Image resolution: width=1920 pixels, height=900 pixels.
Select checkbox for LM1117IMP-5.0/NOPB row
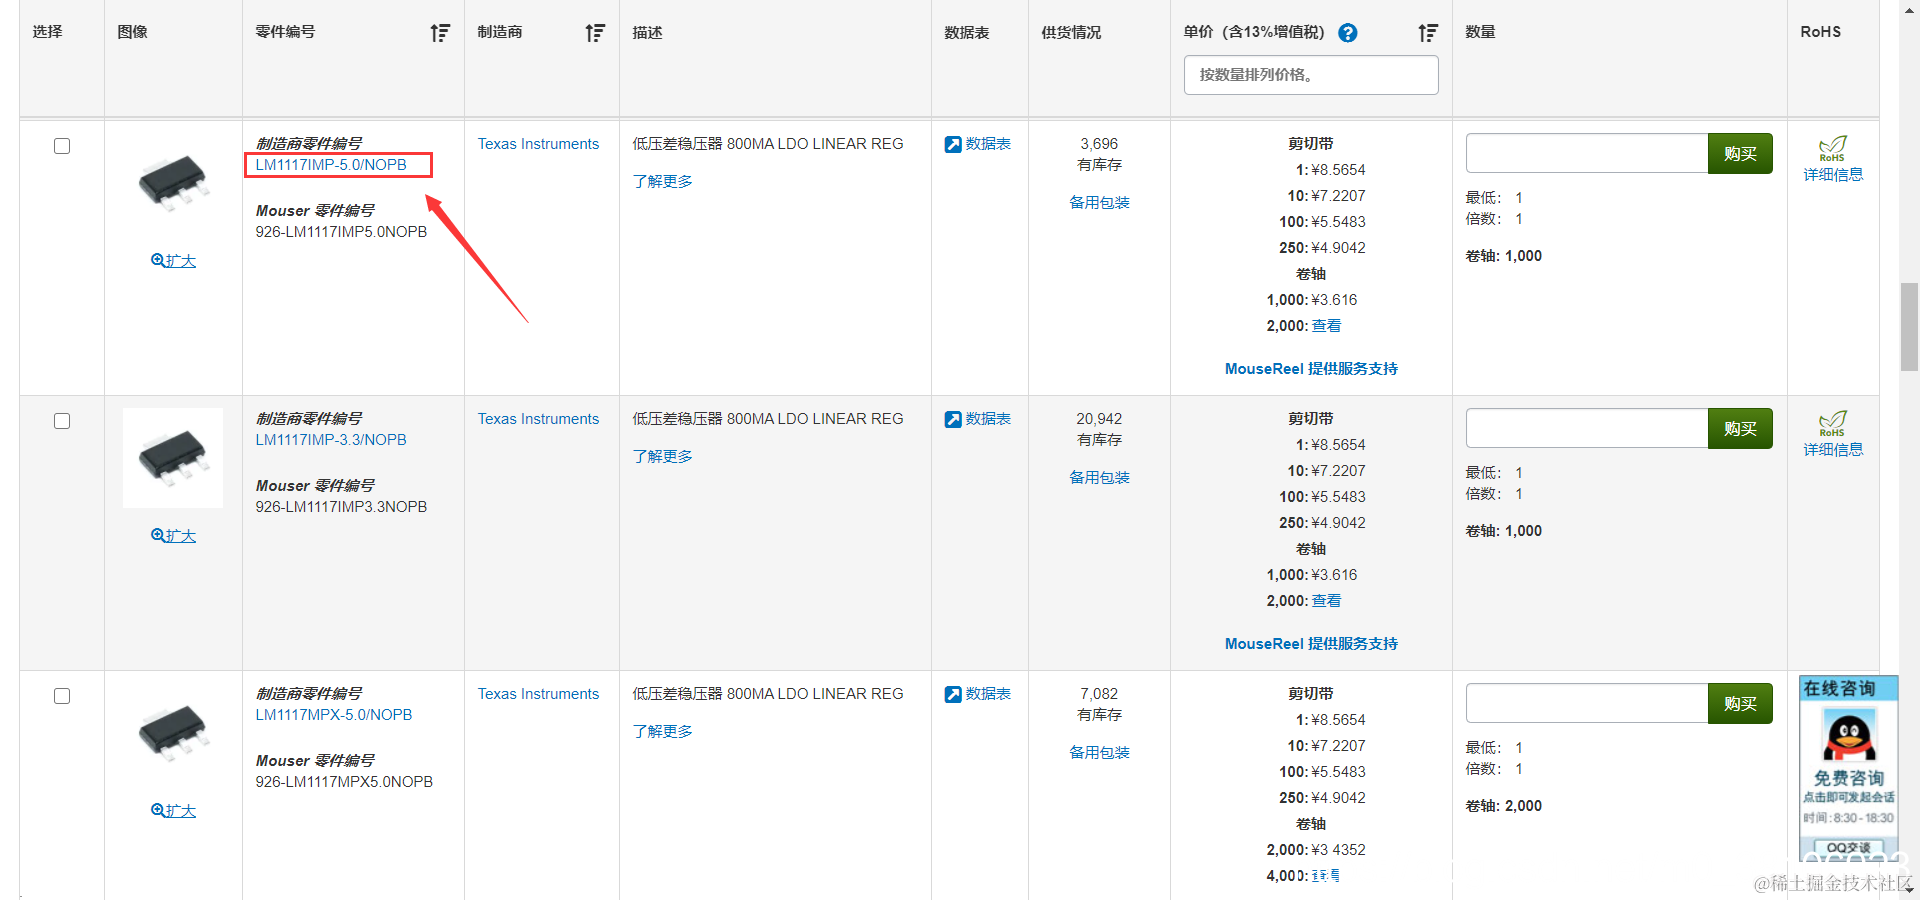point(62,146)
